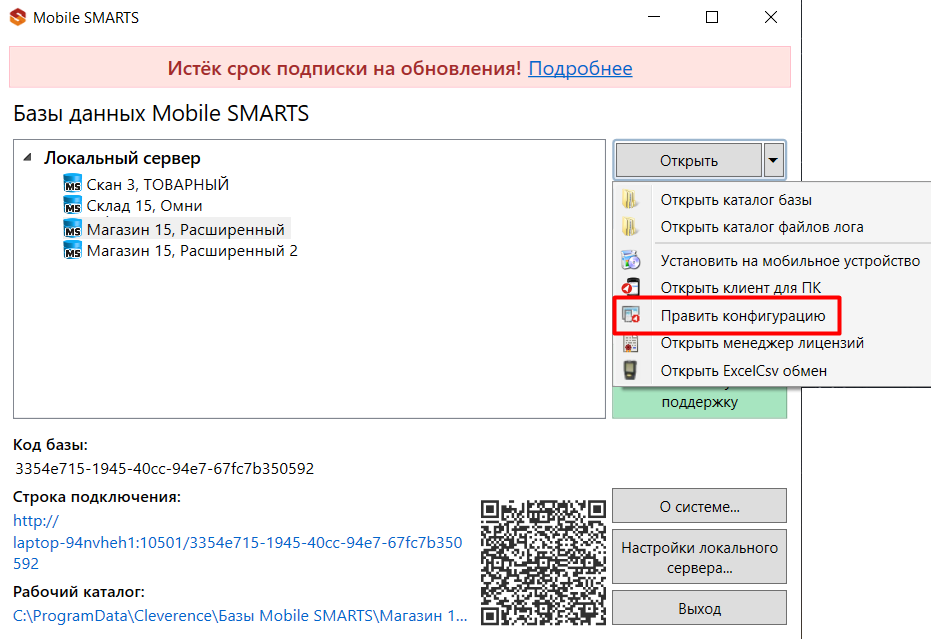Viewport: 931px width, 639px height.
Task: Click the О системе... button
Action: (699, 507)
